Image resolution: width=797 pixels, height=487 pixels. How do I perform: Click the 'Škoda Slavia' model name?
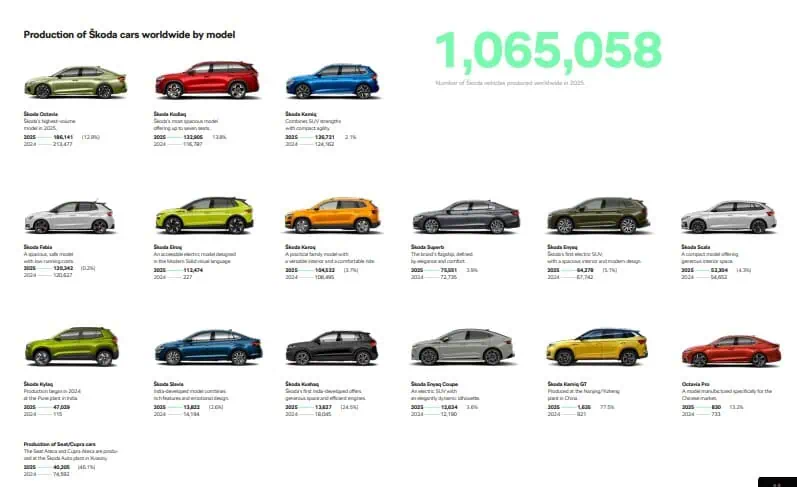click(x=169, y=384)
